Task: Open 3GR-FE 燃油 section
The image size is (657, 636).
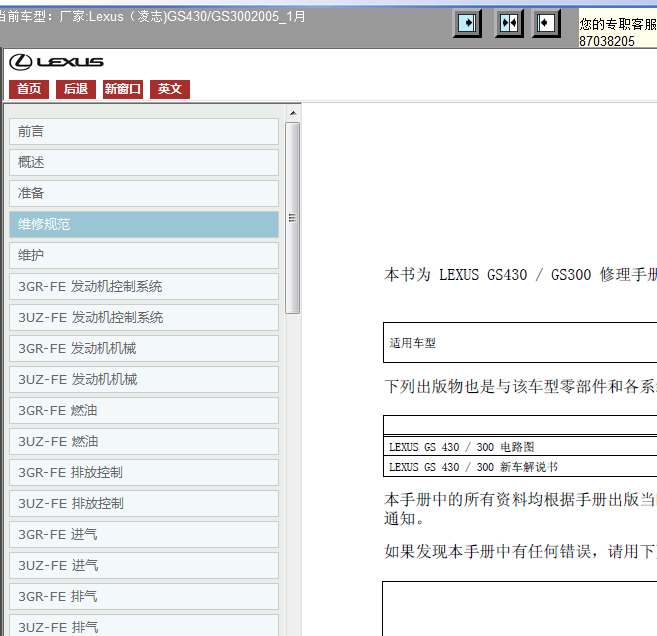Action: pos(144,411)
